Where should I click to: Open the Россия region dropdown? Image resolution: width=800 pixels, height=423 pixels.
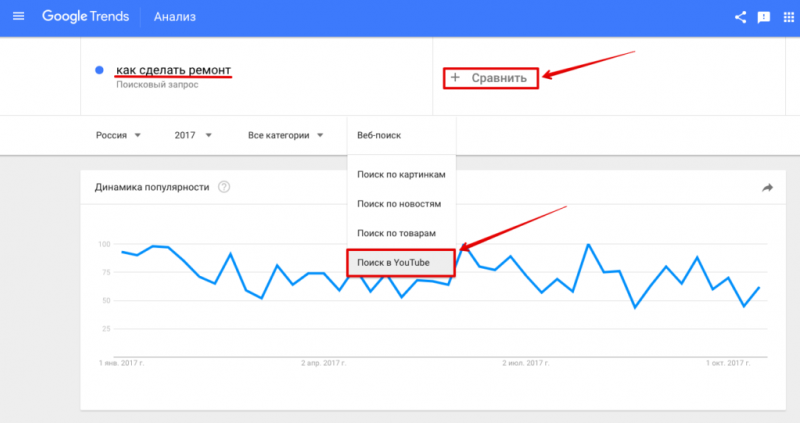click(118, 135)
